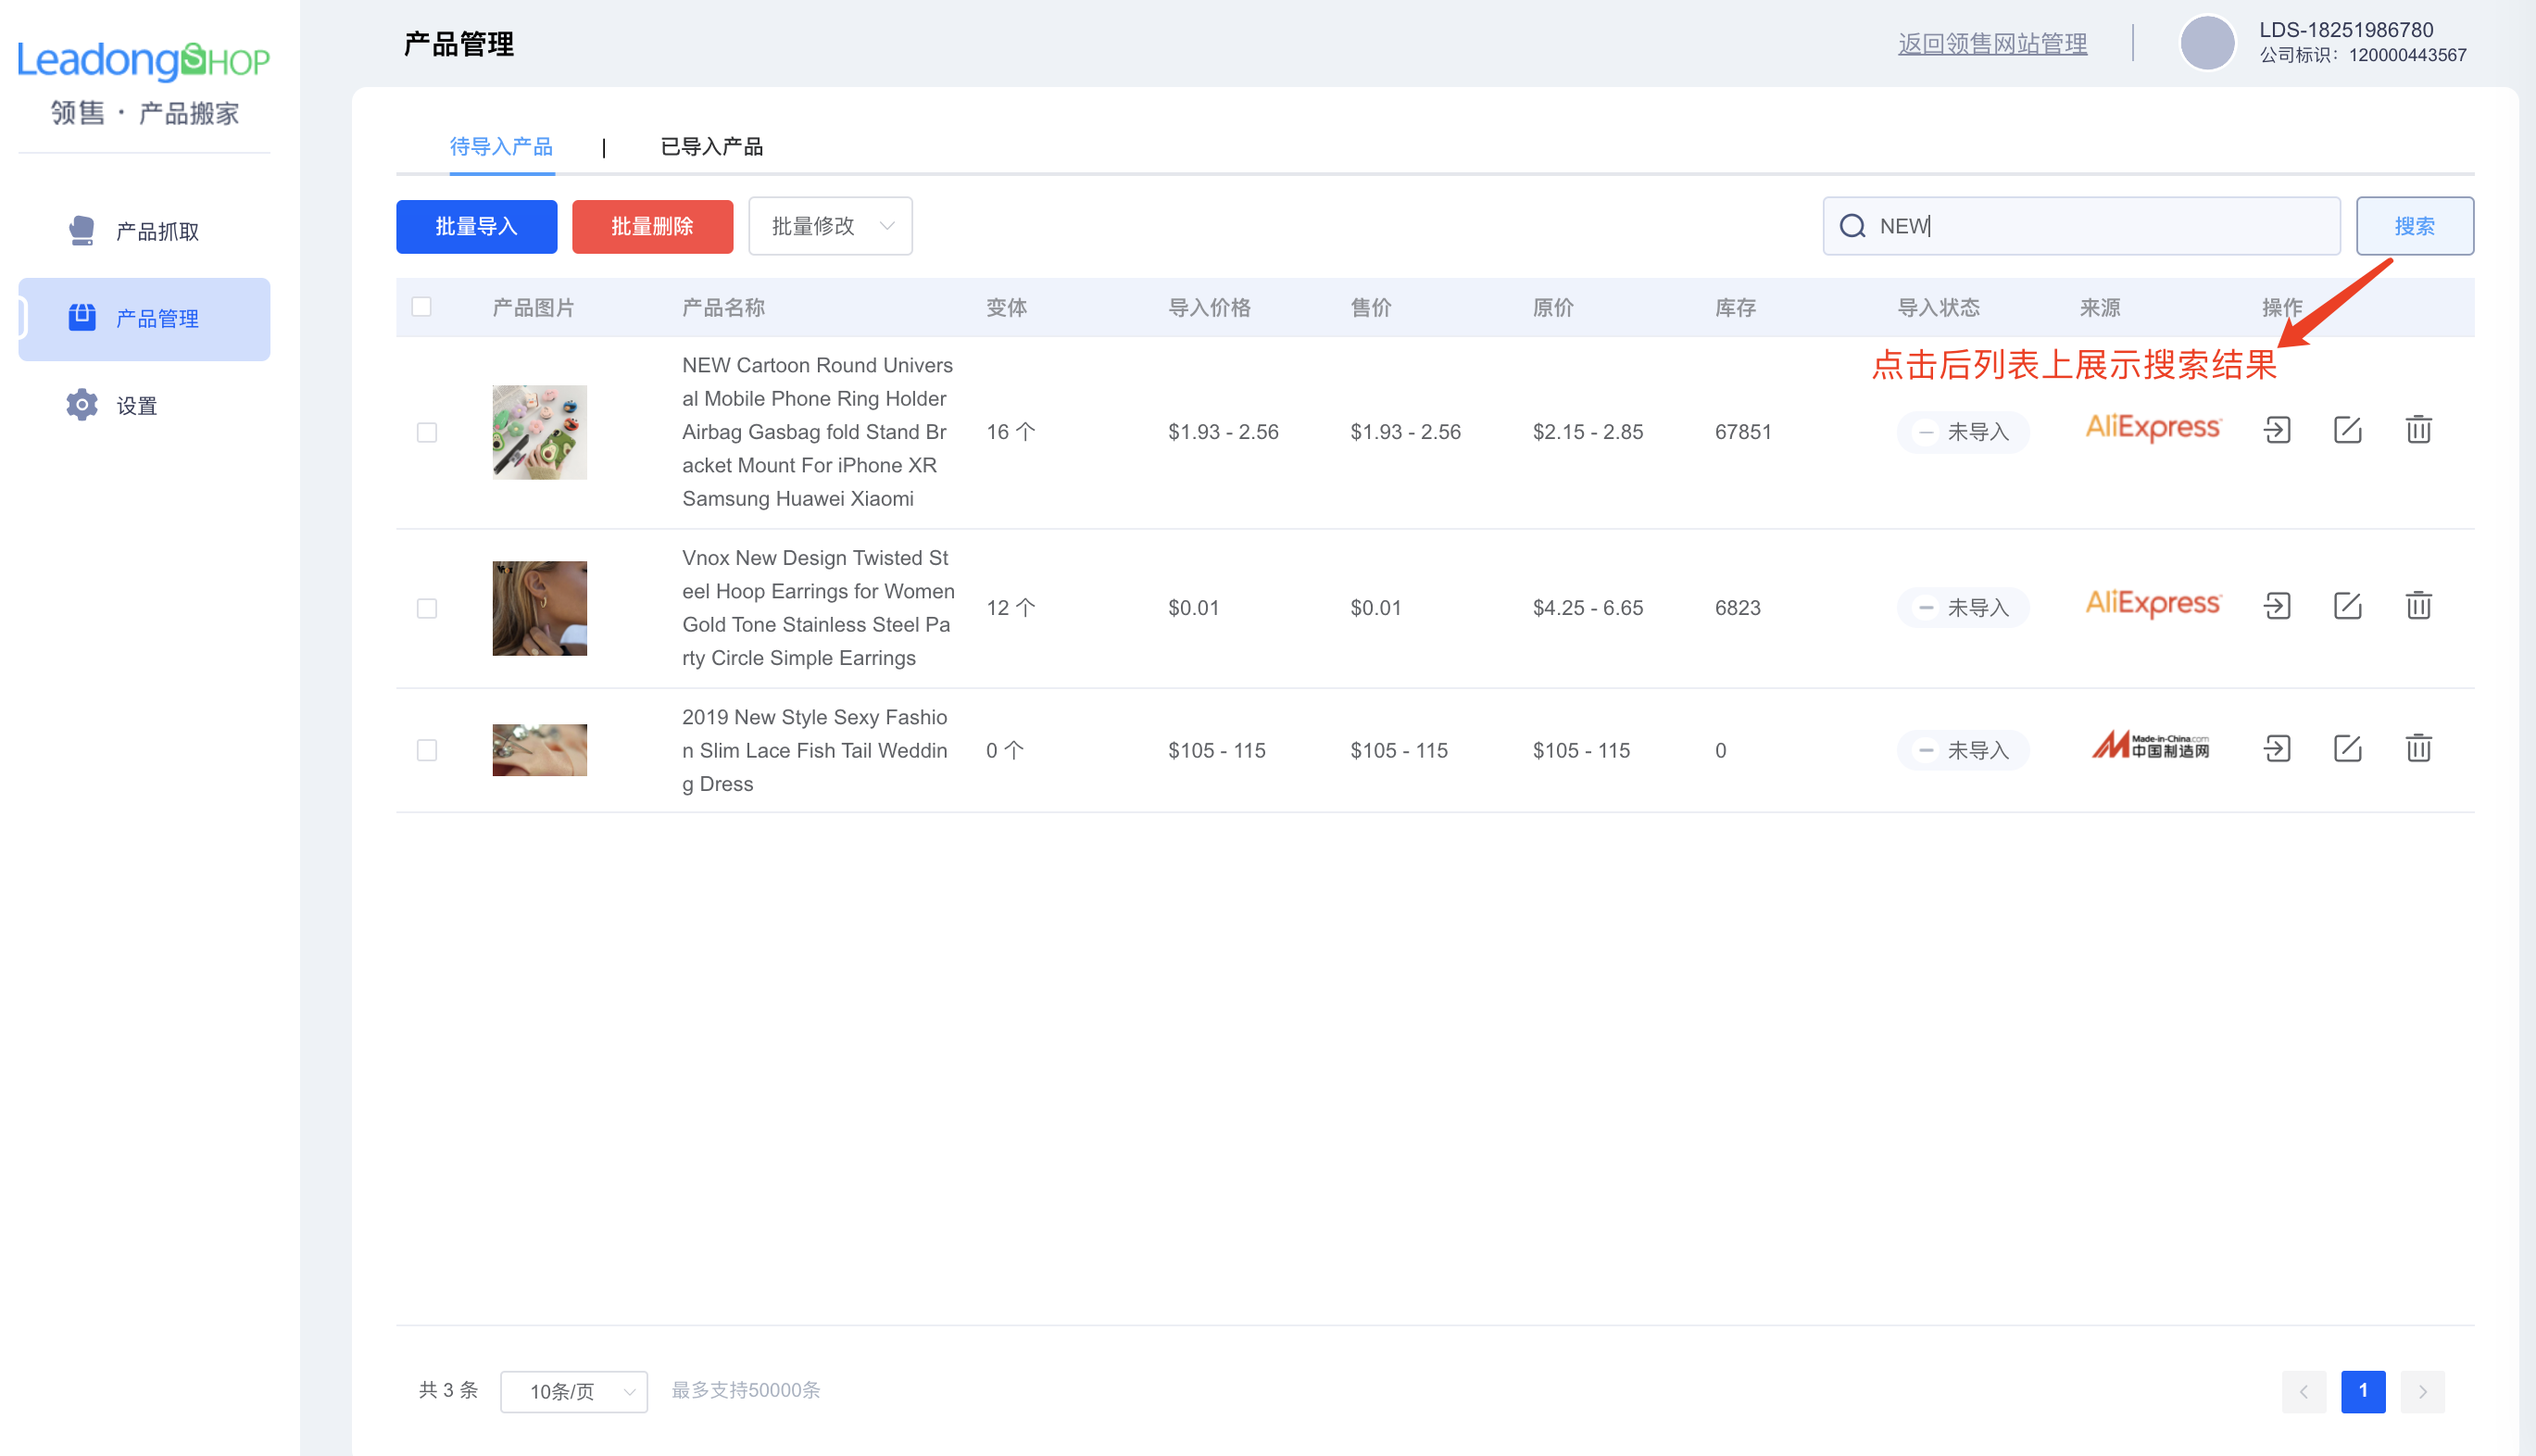Click import icon for Wedding Dress row

point(2277,749)
